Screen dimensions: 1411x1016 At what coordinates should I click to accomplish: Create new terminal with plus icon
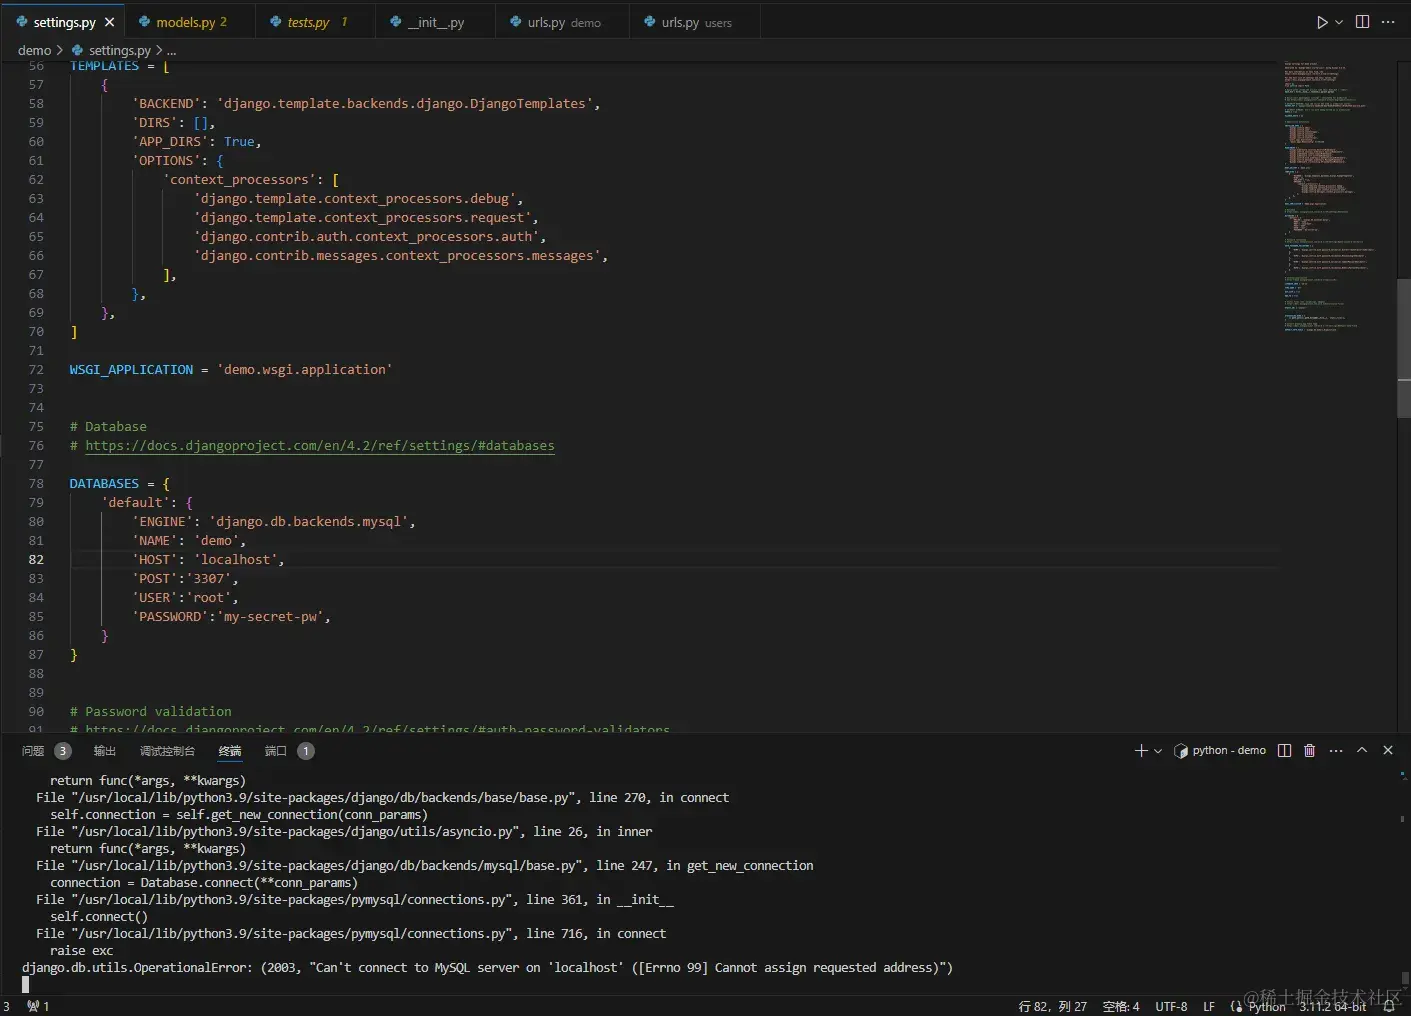coord(1141,750)
